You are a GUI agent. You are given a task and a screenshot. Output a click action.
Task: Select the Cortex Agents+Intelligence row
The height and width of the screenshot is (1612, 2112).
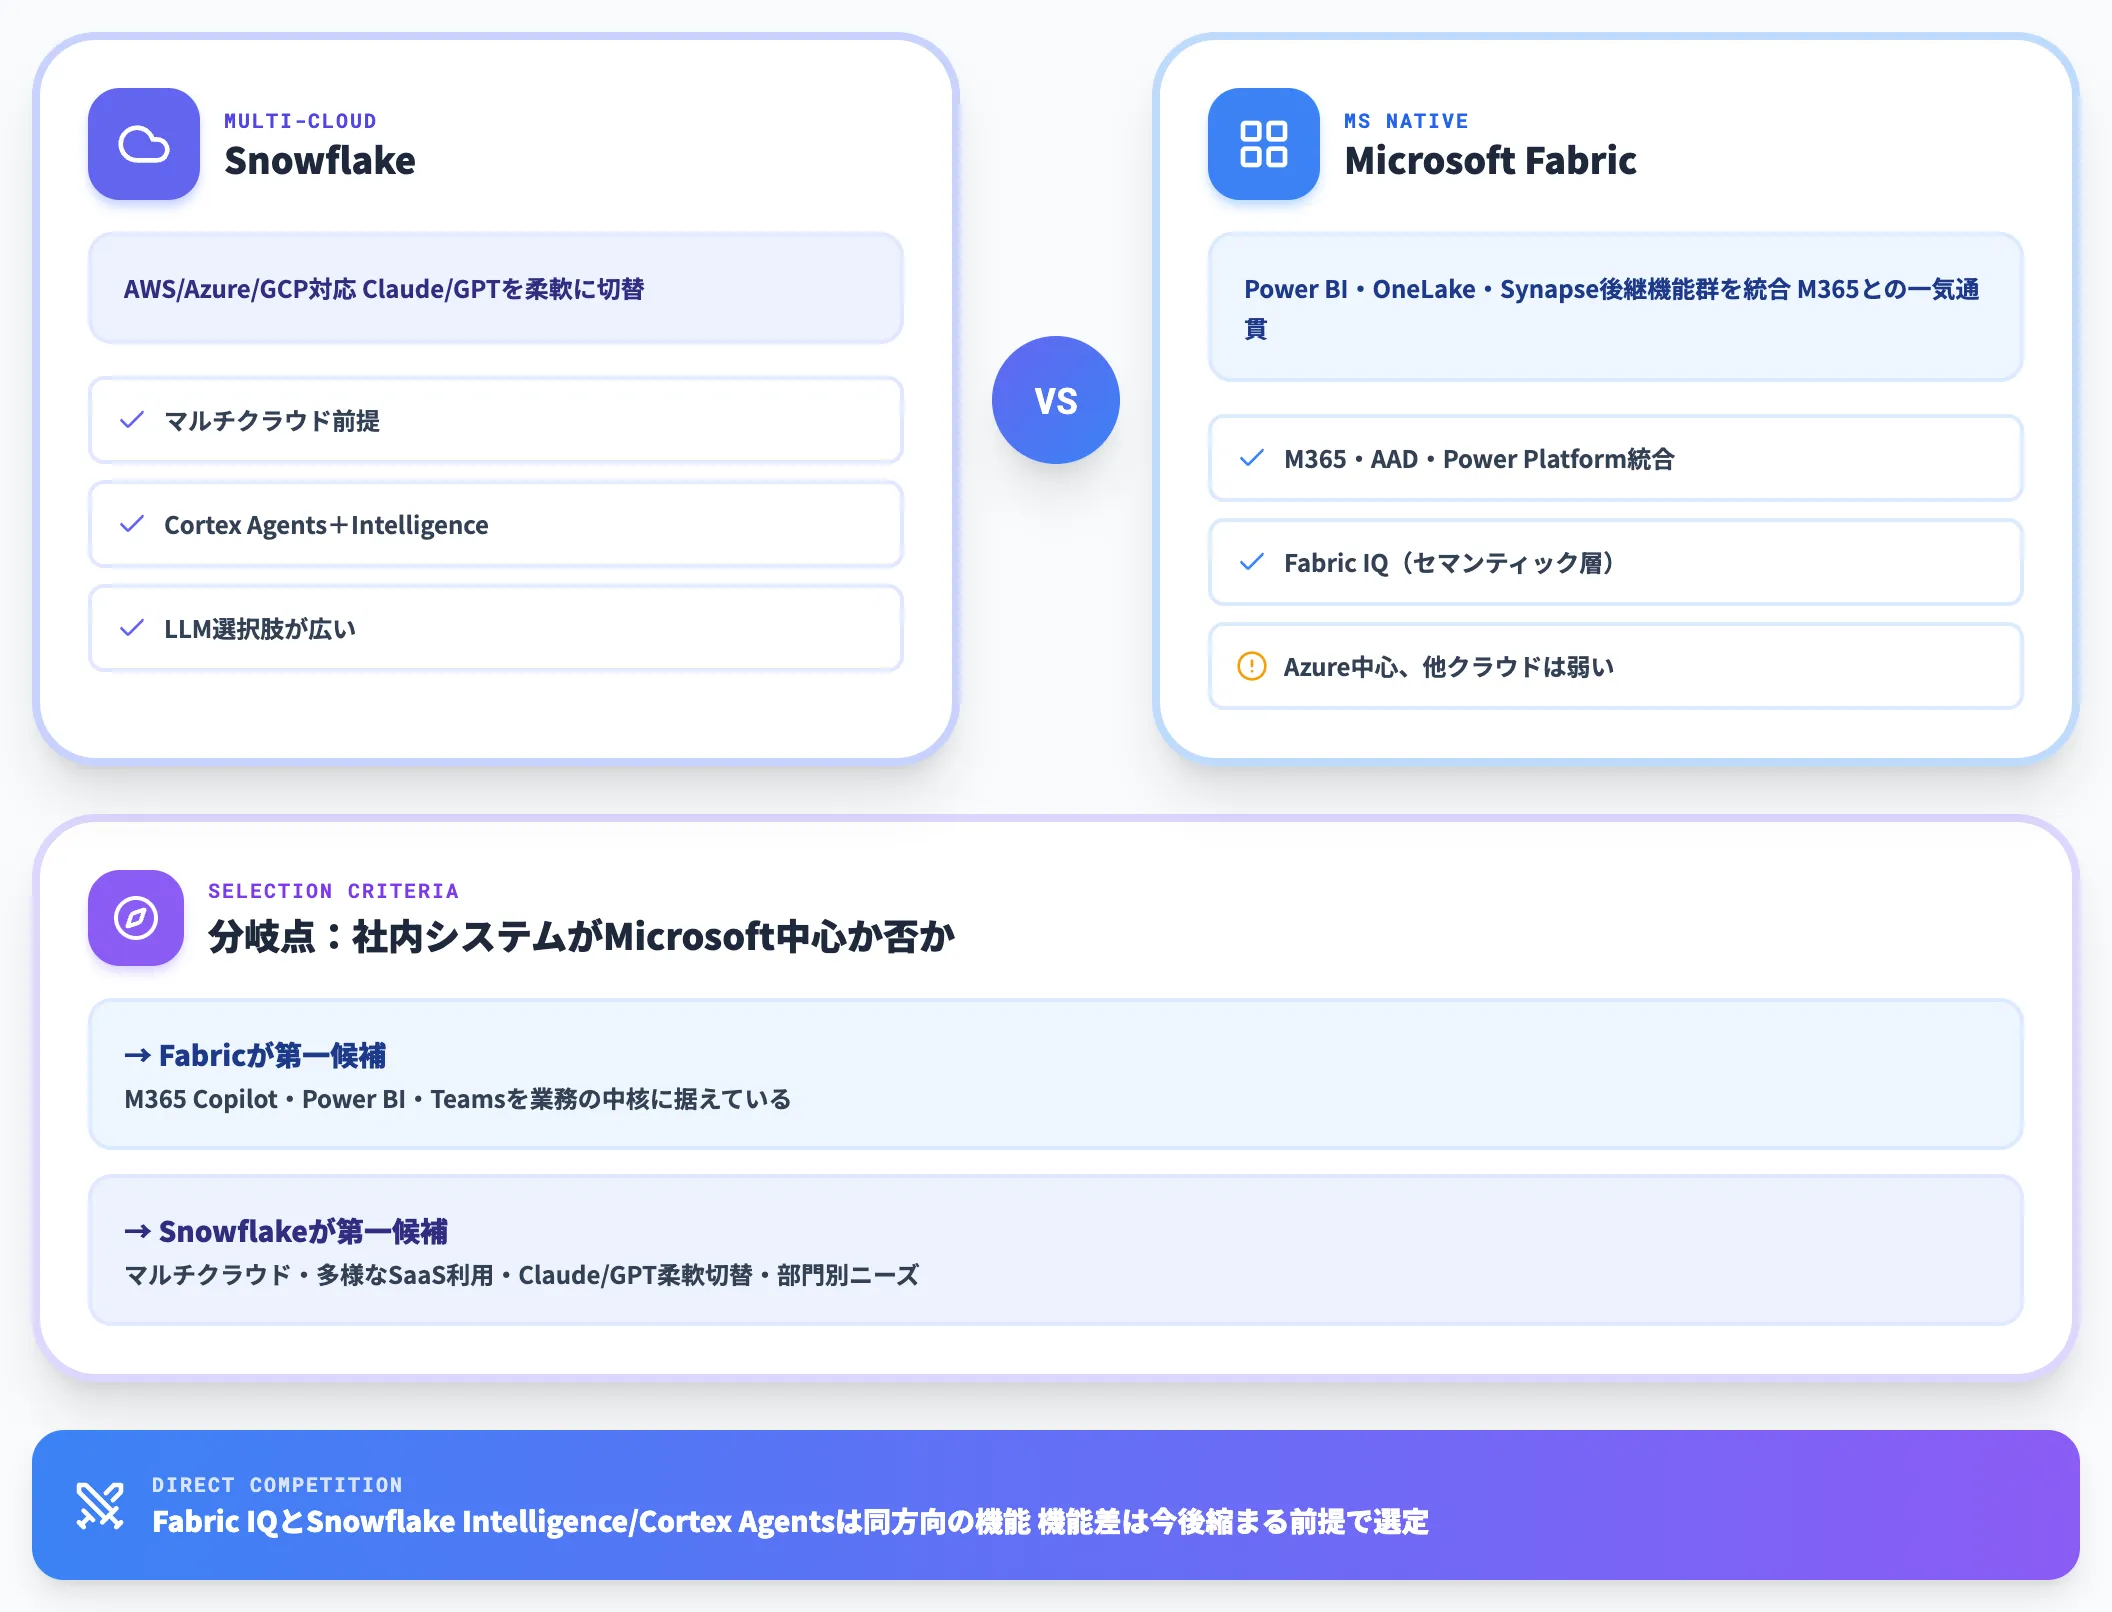click(x=496, y=524)
